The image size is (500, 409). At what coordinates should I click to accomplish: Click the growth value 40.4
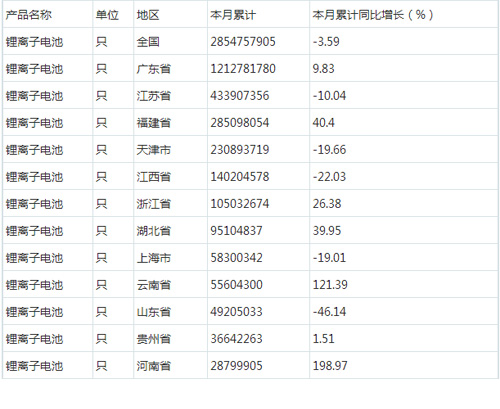pos(323,123)
